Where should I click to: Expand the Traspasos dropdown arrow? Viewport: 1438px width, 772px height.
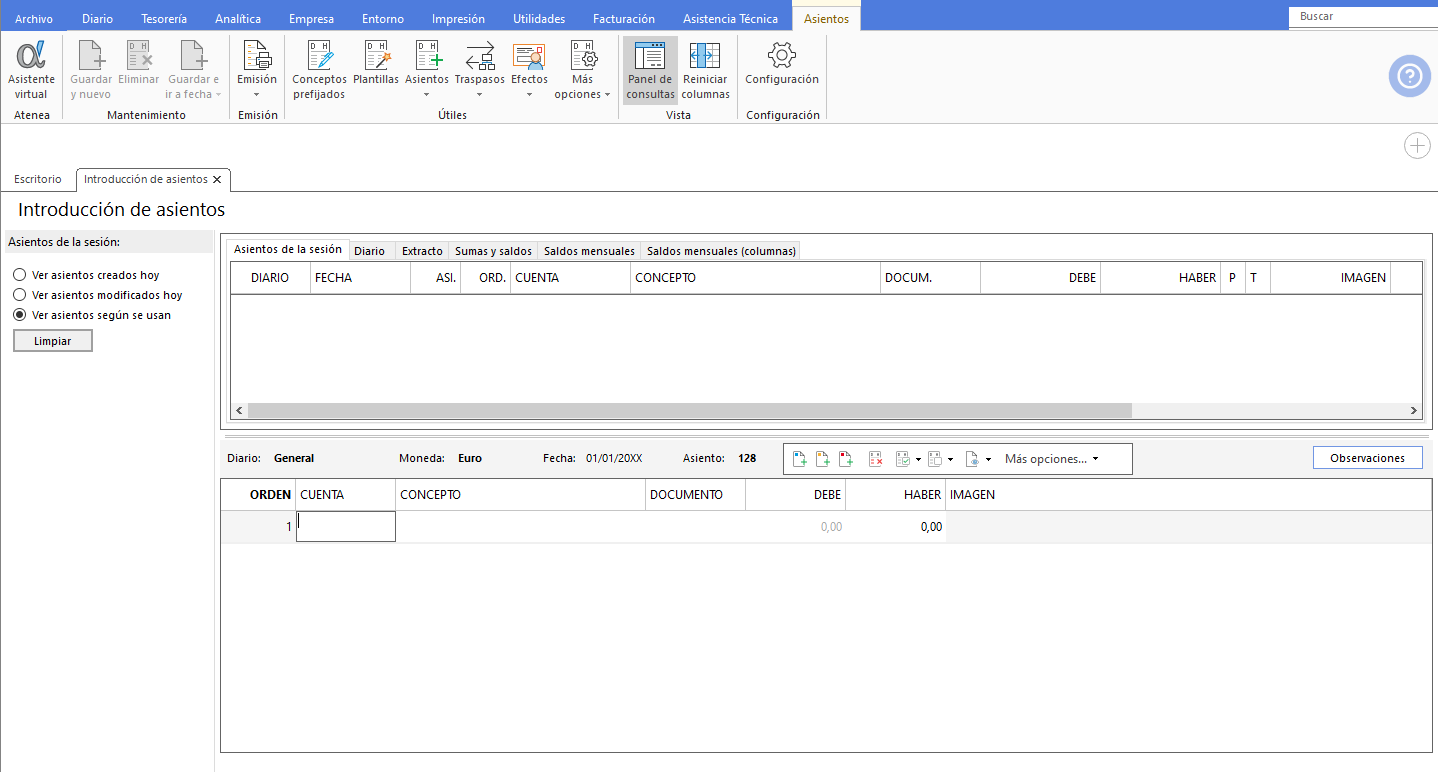coord(480,95)
